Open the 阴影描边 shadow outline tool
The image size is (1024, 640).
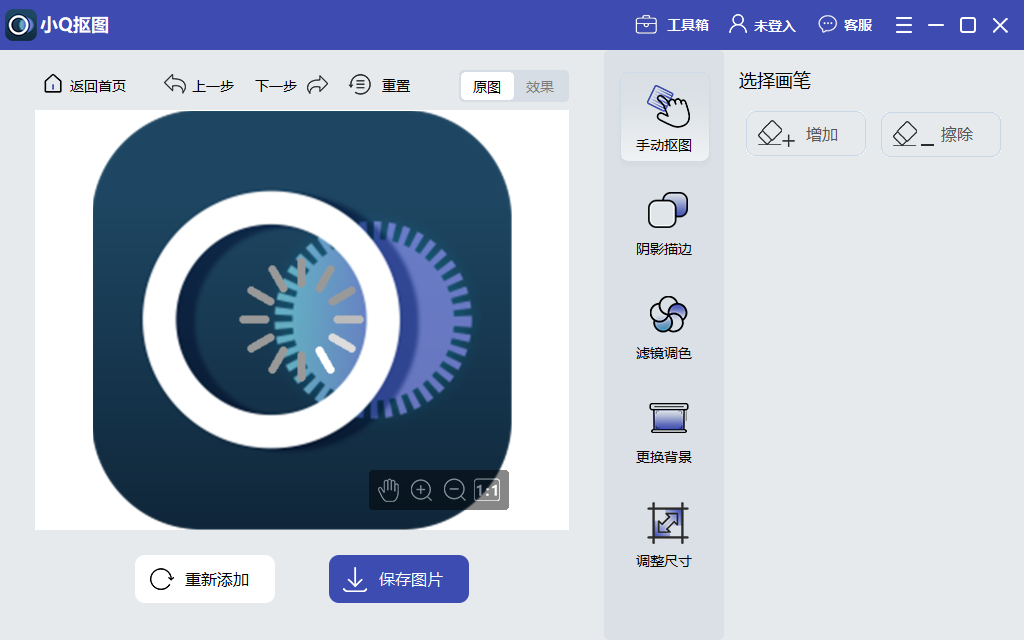[664, 222]
